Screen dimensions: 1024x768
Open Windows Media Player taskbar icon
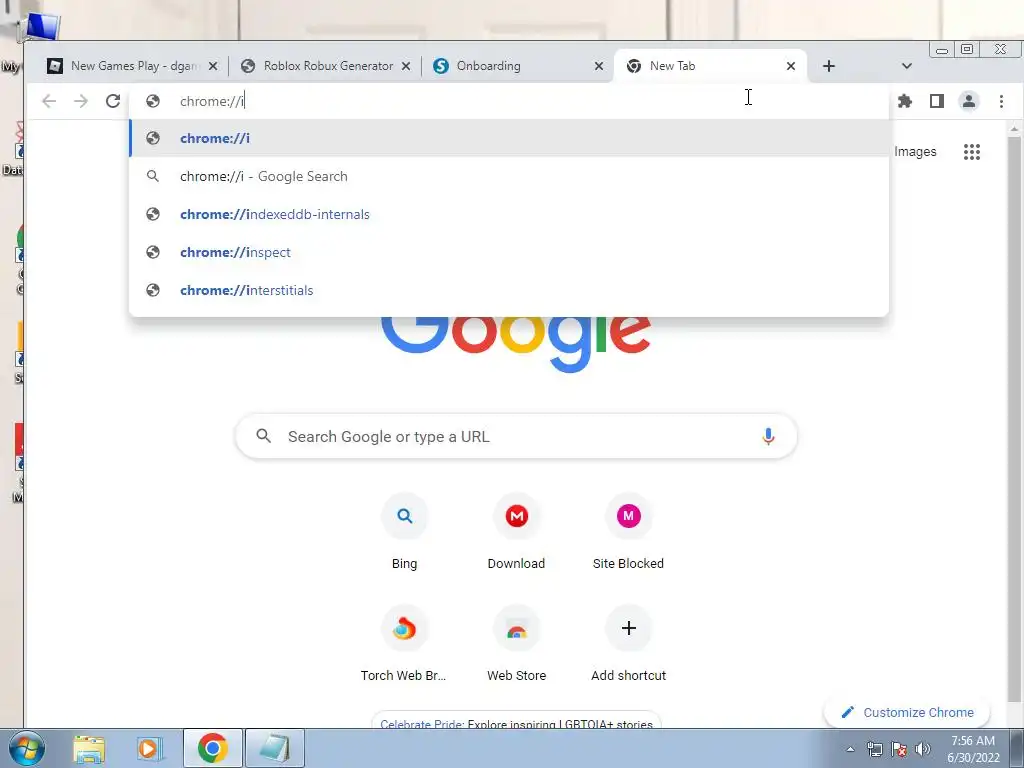[x=150, y=748]
